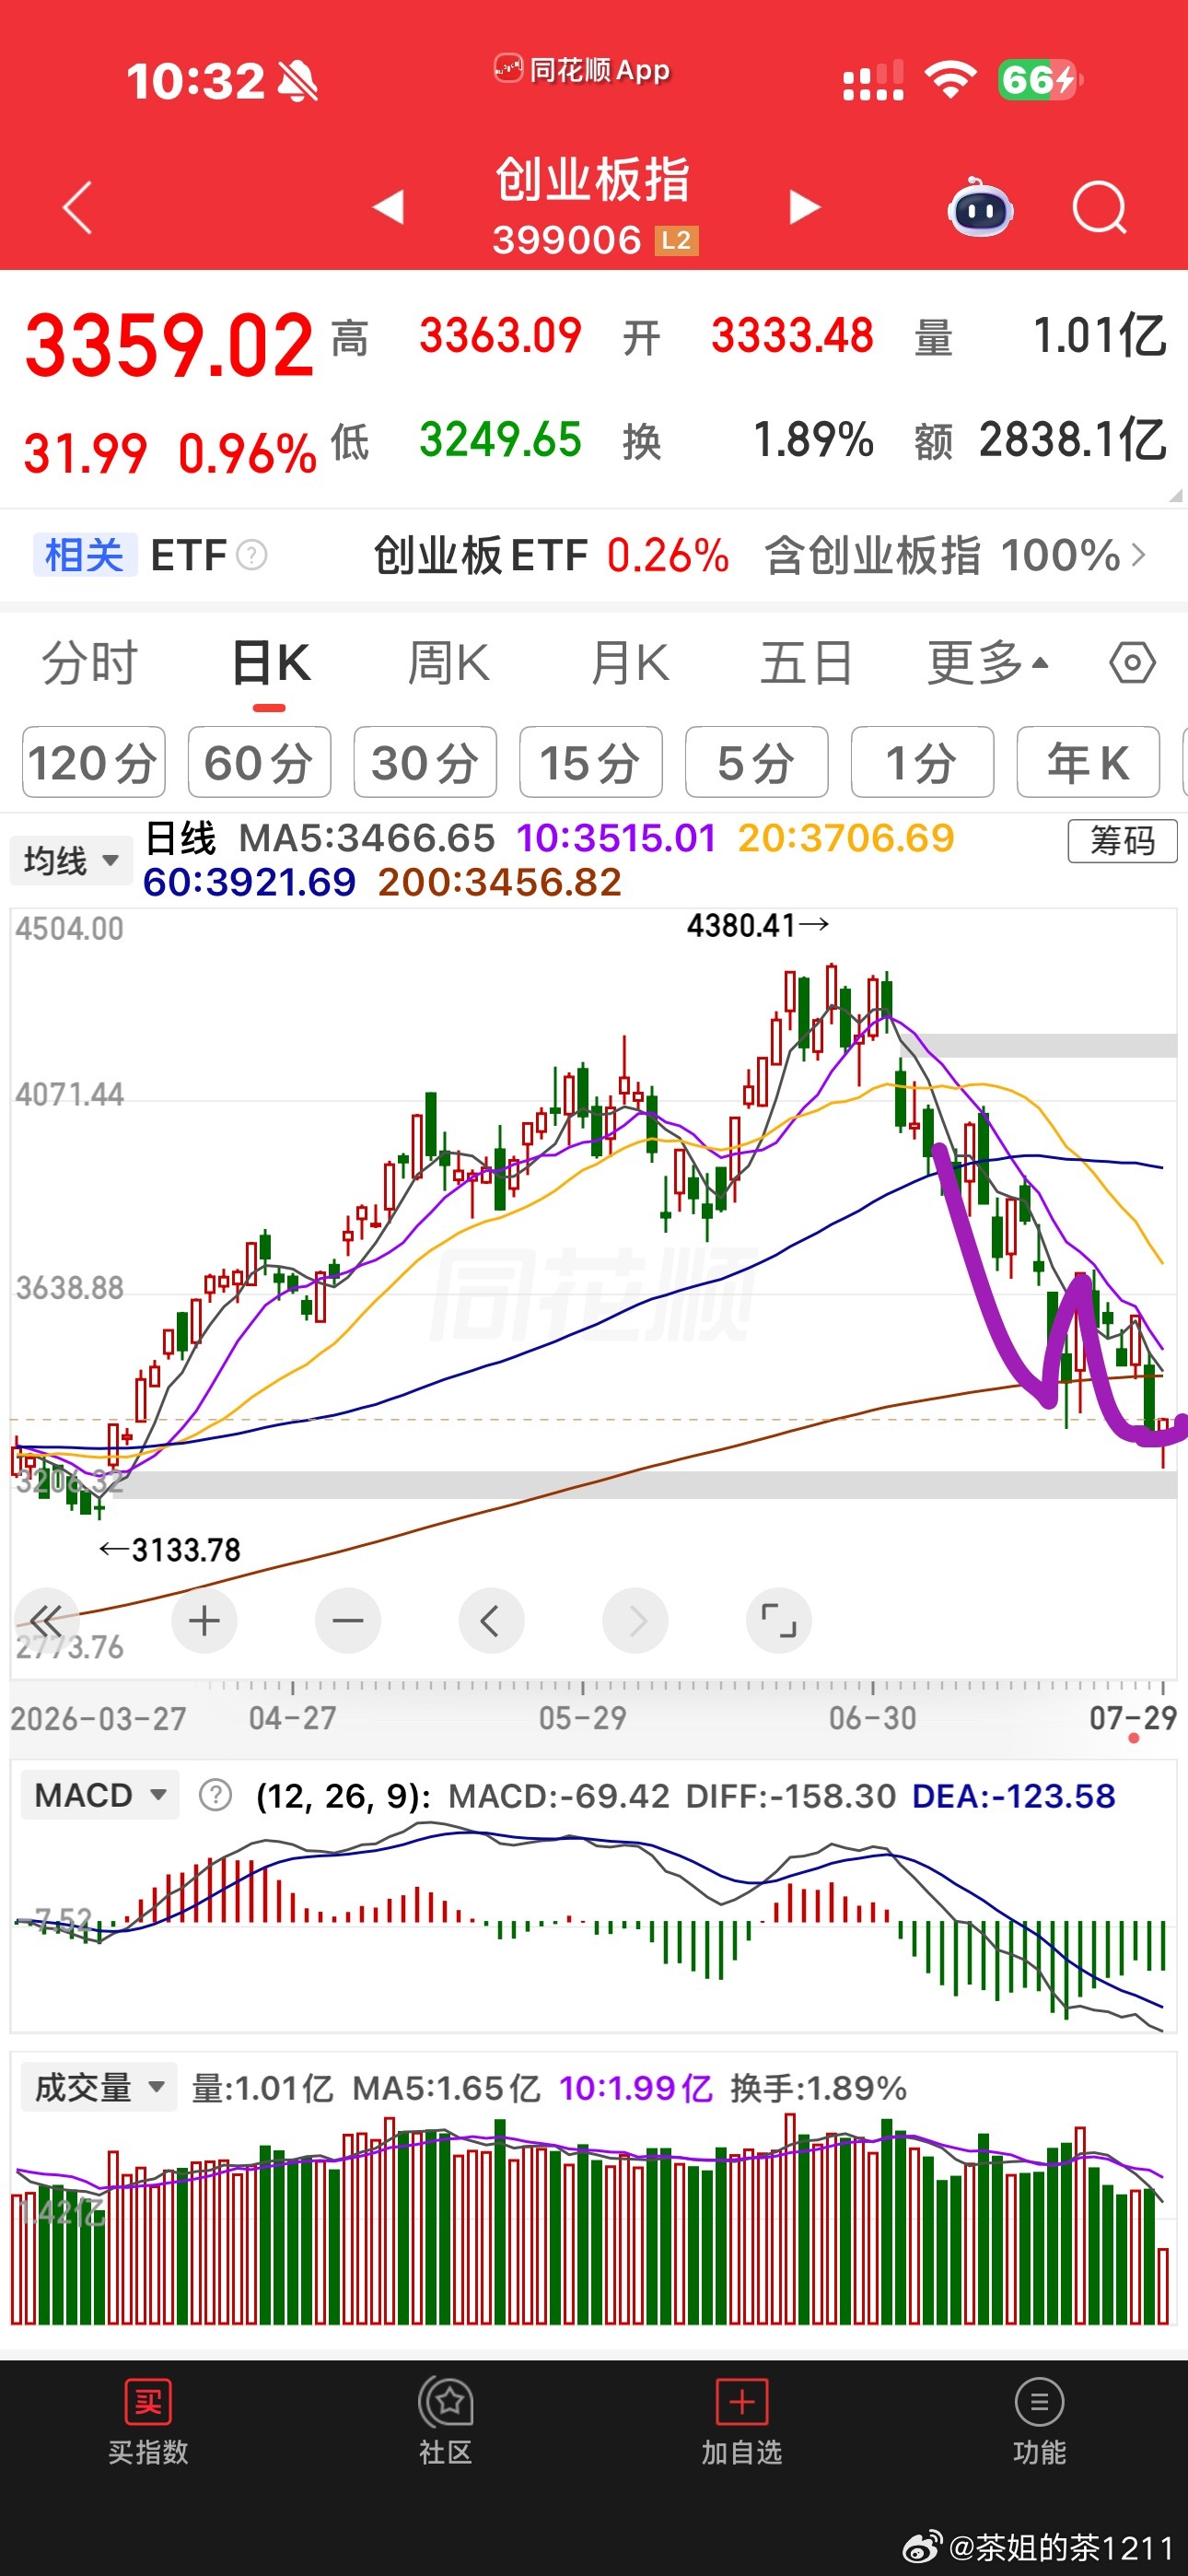Zoom out chart with minus button
Viewport: 1188px width, 2576px height.
pyautogui.click(x=347, y=1620)
